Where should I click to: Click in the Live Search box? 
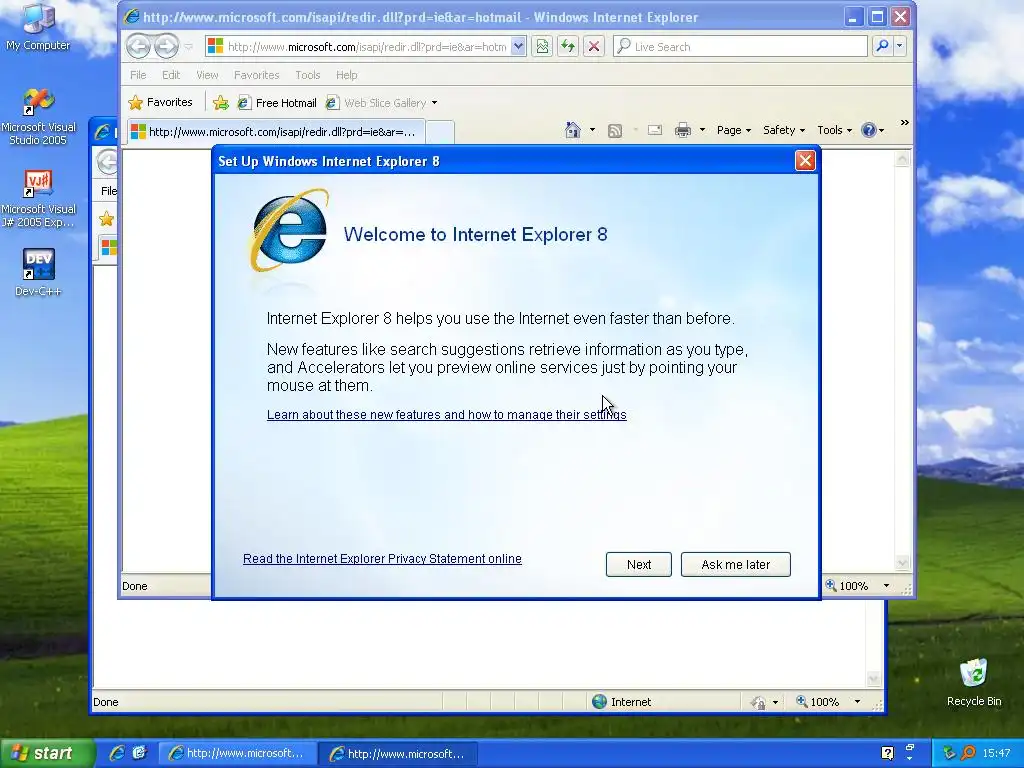[740, 46]
